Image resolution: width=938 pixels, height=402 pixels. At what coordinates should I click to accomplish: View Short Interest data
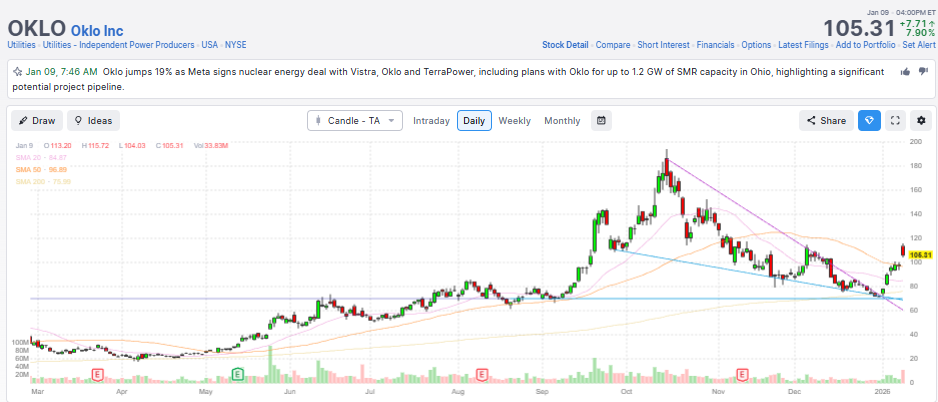[x=663, y=45]
